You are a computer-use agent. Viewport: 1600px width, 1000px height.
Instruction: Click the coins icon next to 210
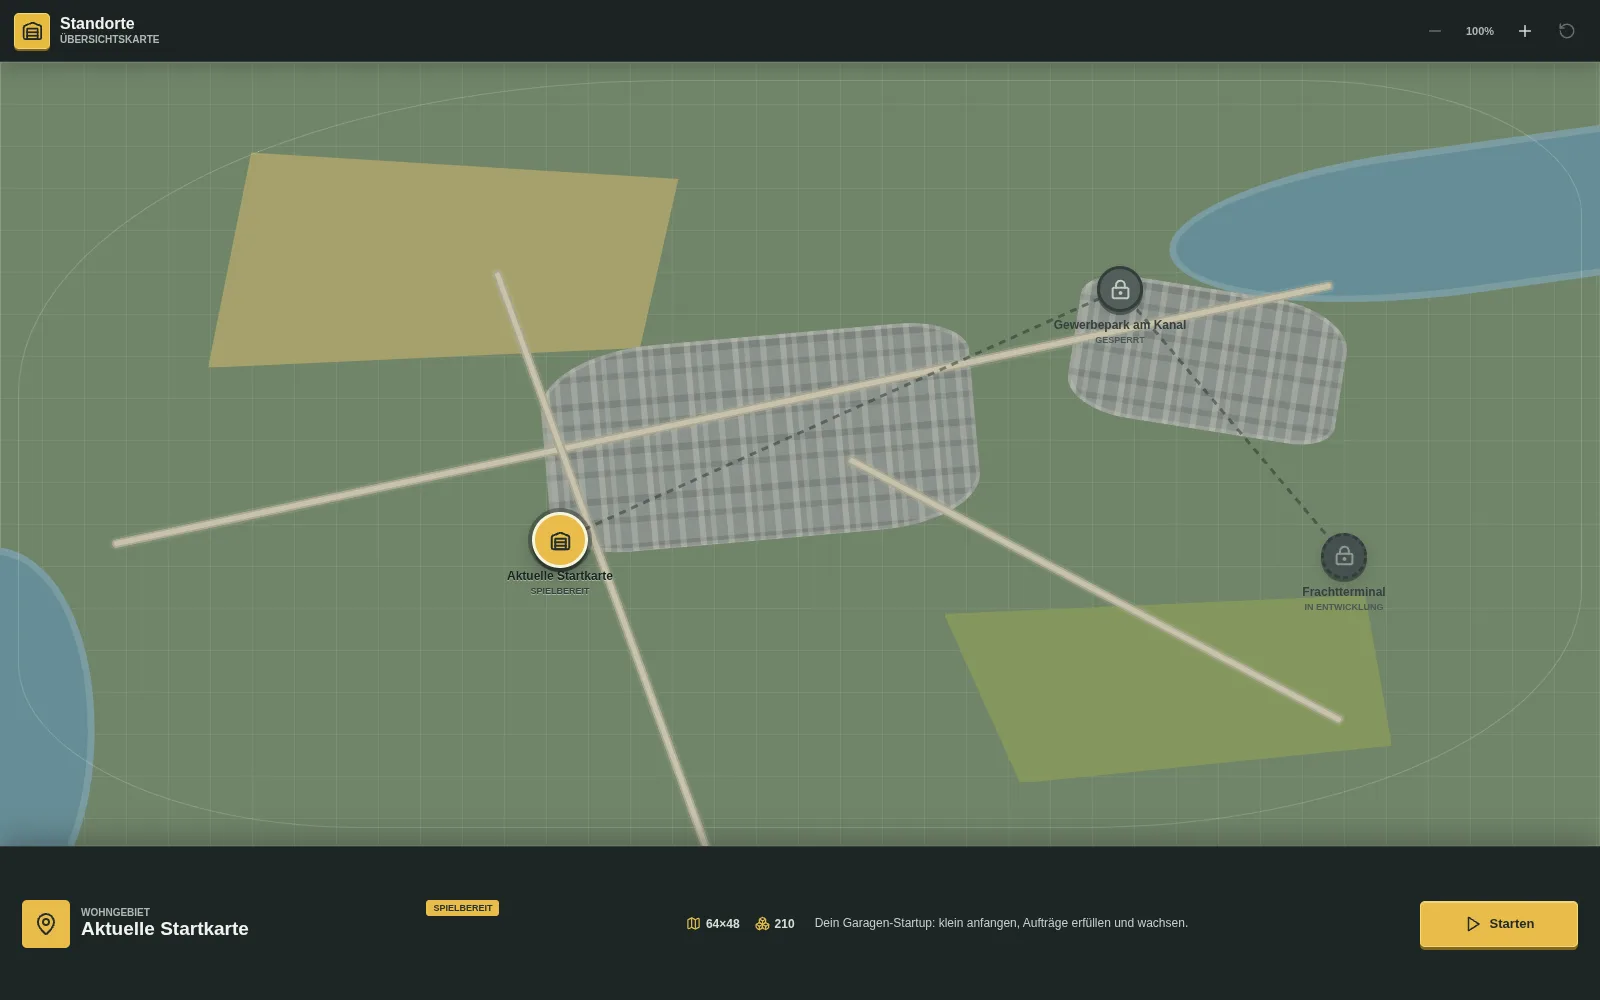[762, 924]
